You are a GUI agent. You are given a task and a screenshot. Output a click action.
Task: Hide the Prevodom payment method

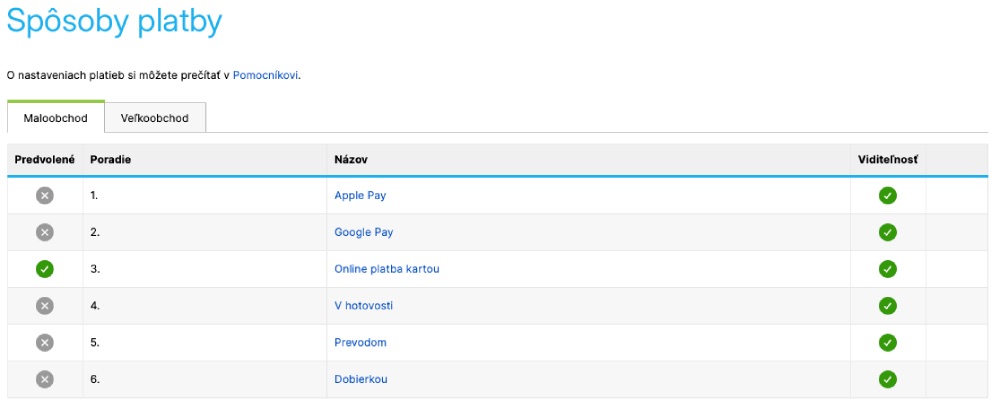[887, 342]
